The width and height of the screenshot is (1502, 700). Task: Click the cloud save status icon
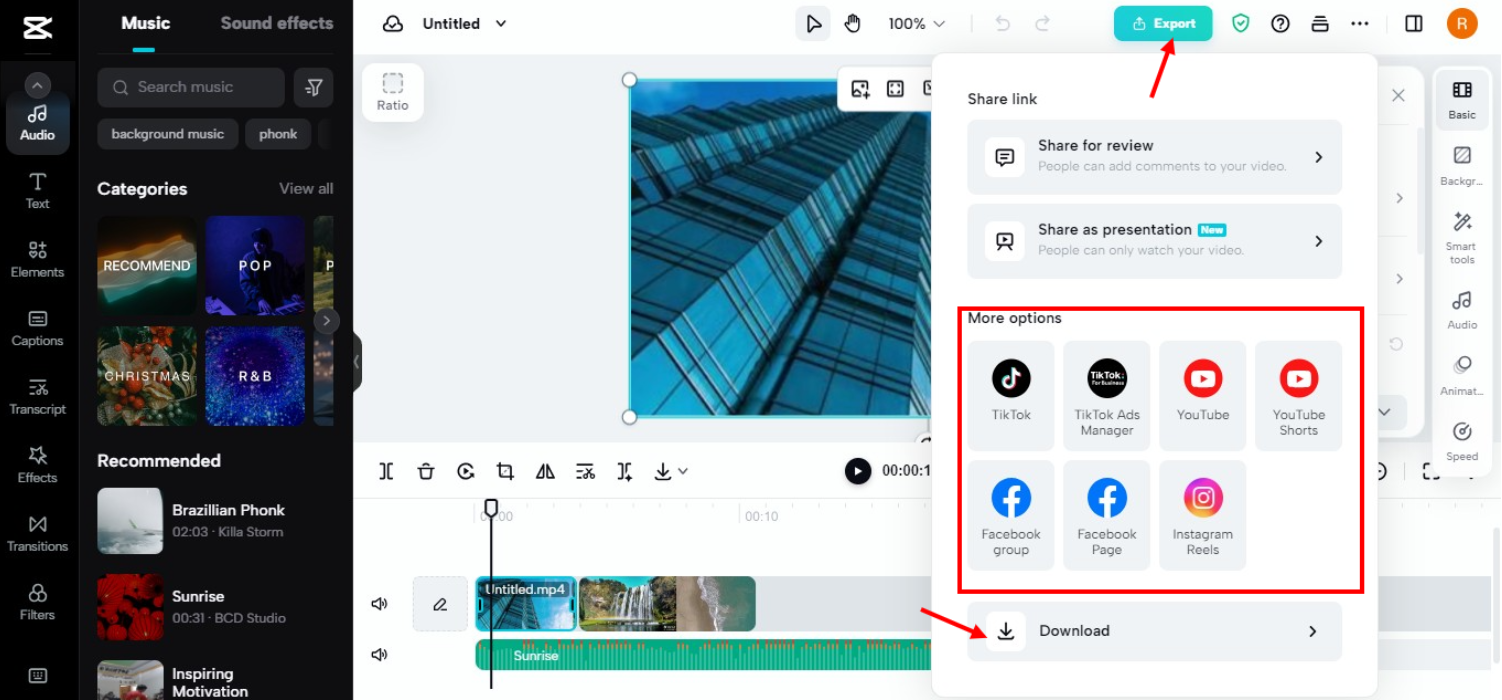click(393, 24)
